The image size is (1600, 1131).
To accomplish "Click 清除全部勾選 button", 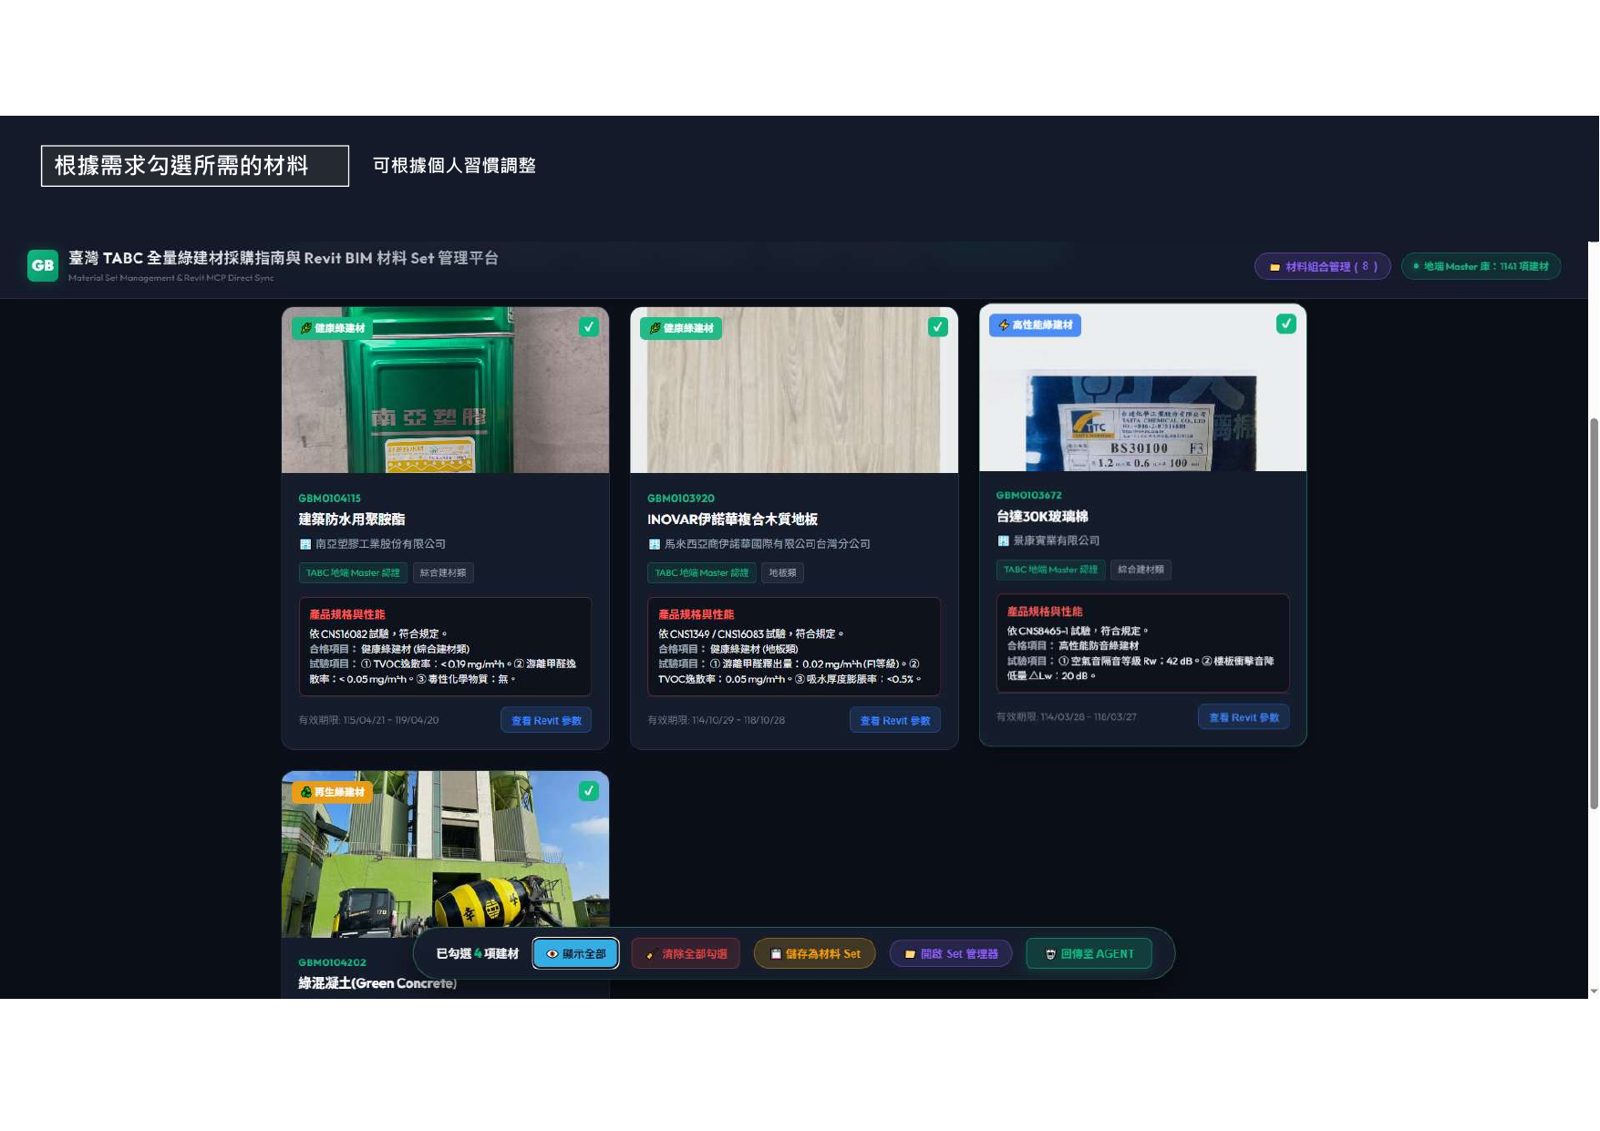I will click(x=686, y=954).
